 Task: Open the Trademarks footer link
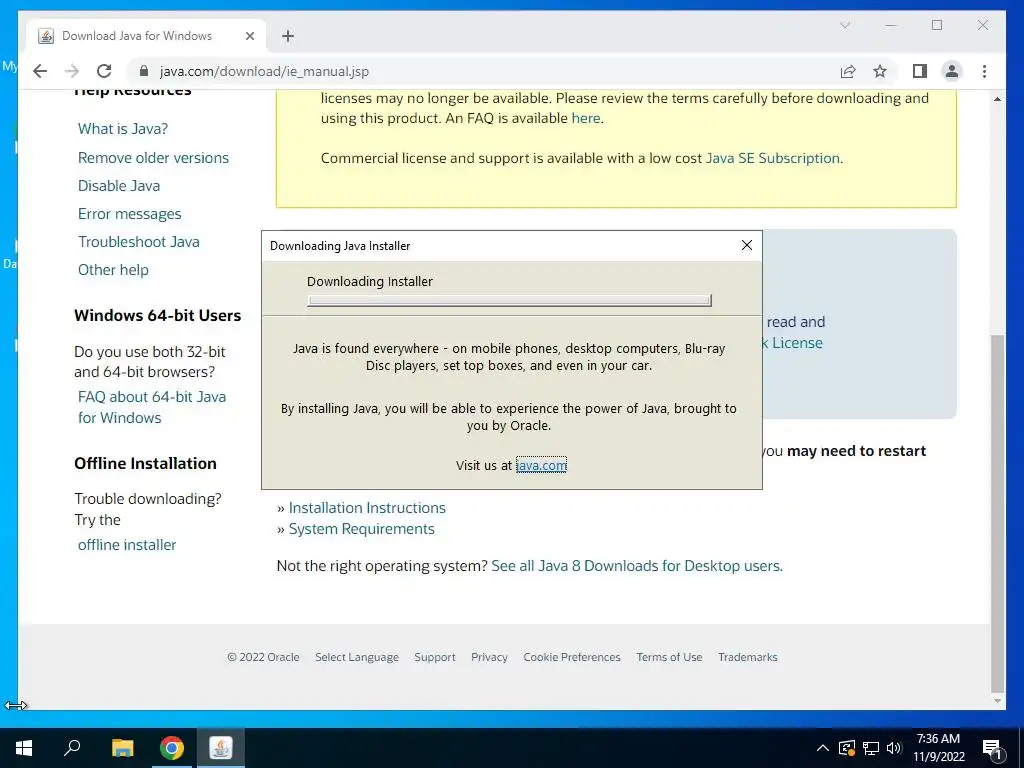(748, 657)
